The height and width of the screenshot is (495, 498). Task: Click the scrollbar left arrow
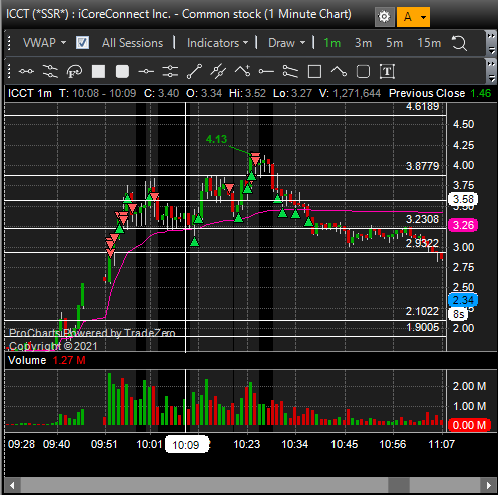[12, 485]
